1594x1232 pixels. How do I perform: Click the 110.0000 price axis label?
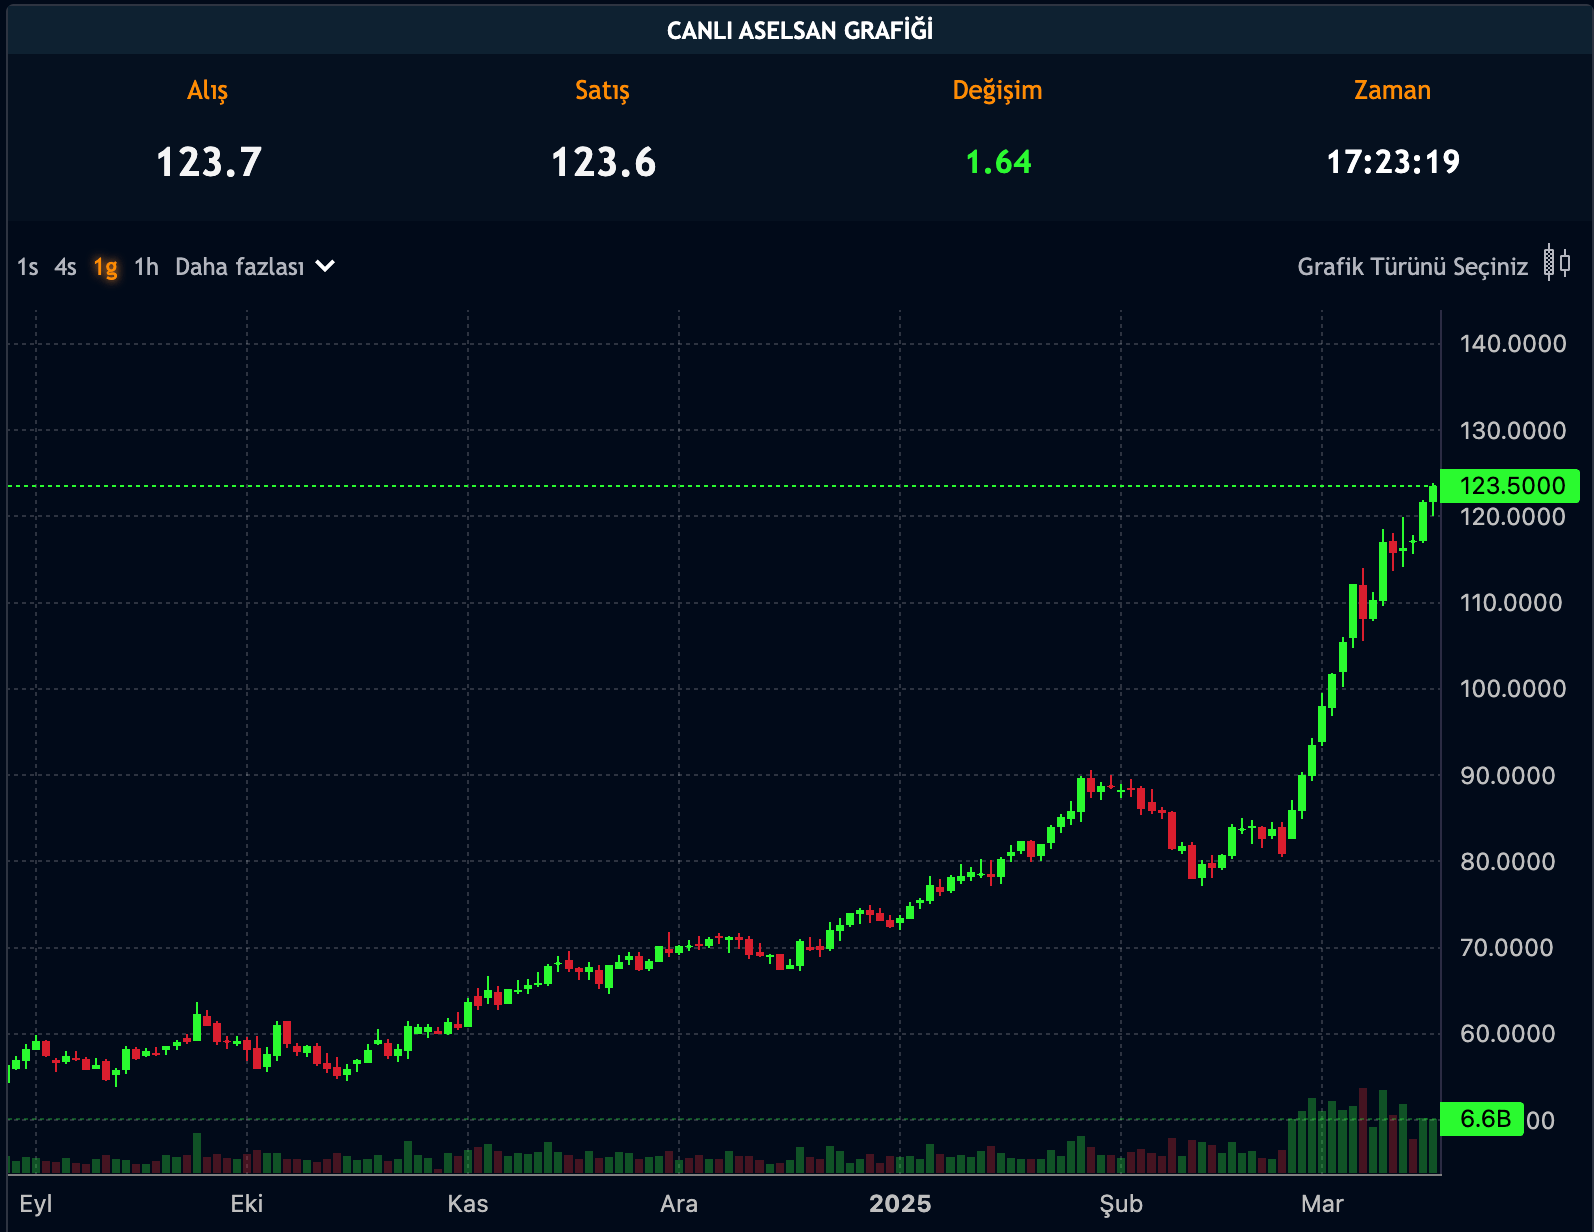point(1511,603)
